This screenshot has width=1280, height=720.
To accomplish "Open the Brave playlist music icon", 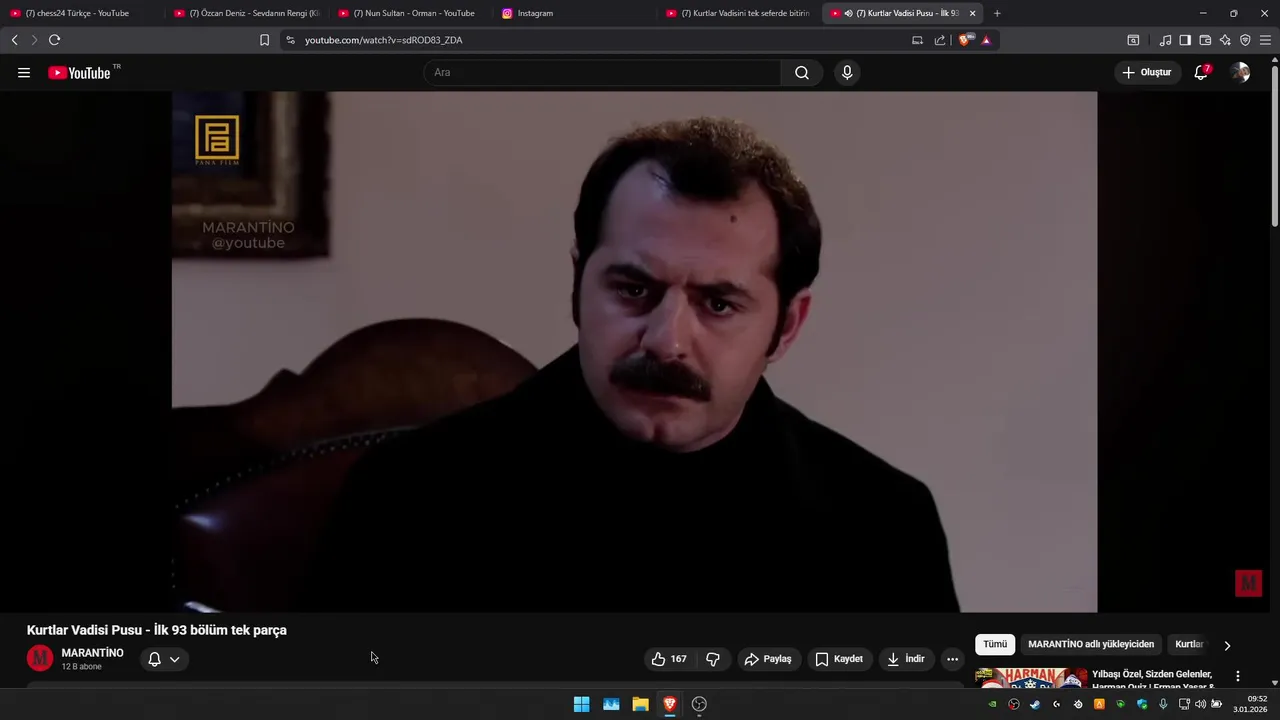I will 1165,40.
